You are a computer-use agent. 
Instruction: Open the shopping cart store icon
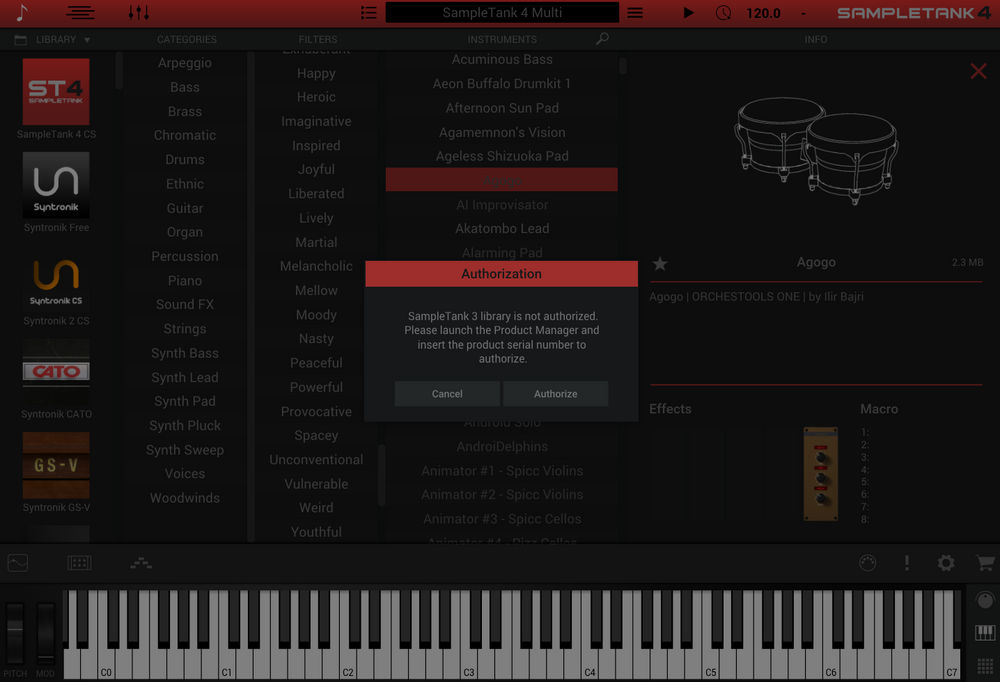click(x=986, y=563)
